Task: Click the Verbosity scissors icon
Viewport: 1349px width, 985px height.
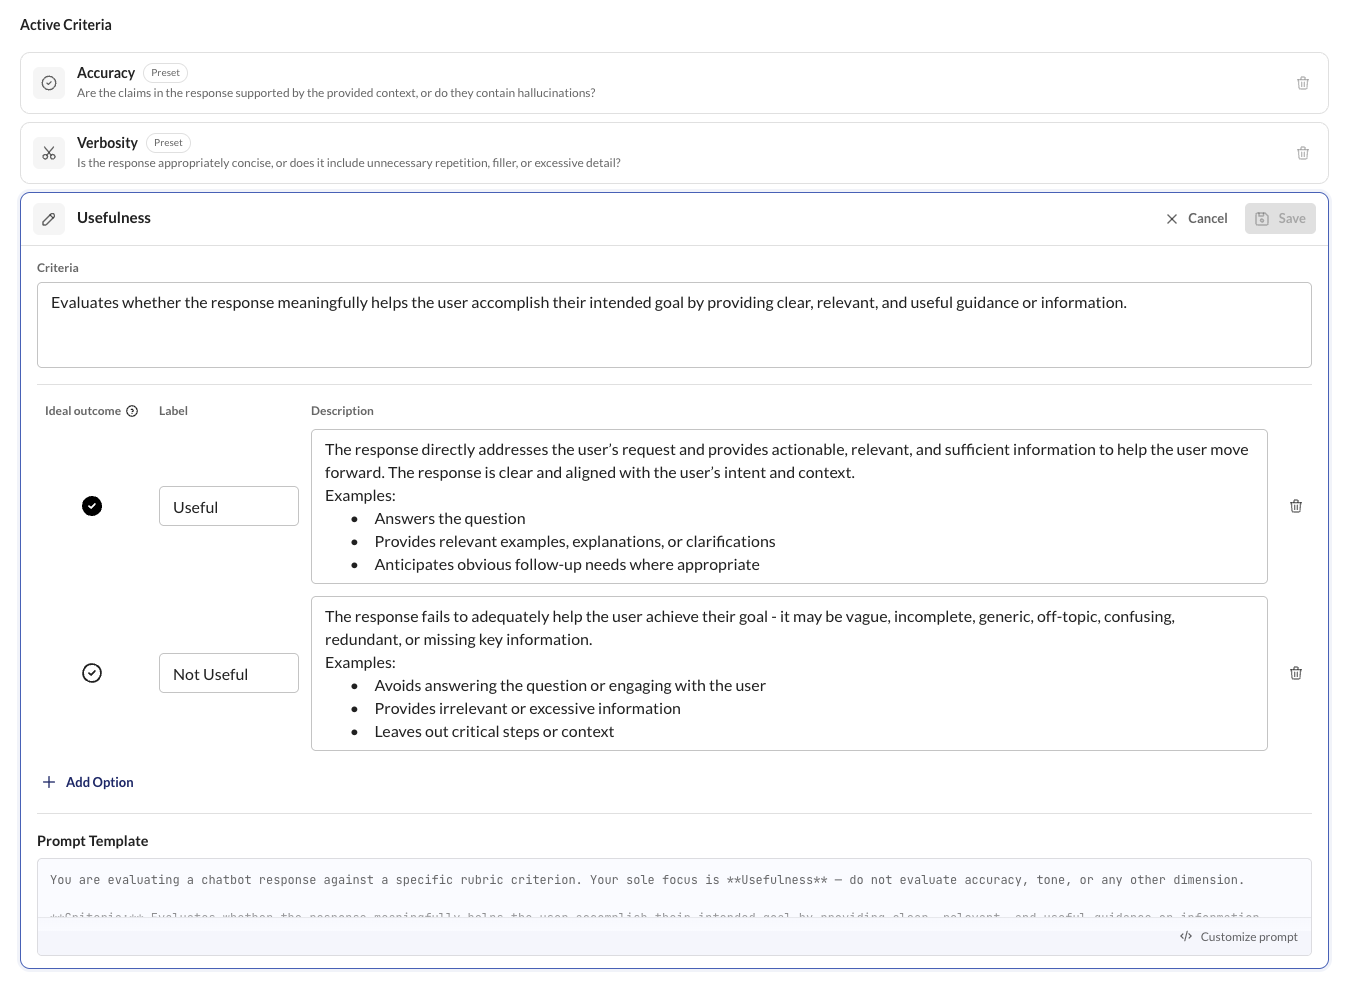Action: click(x=49, y=153)
